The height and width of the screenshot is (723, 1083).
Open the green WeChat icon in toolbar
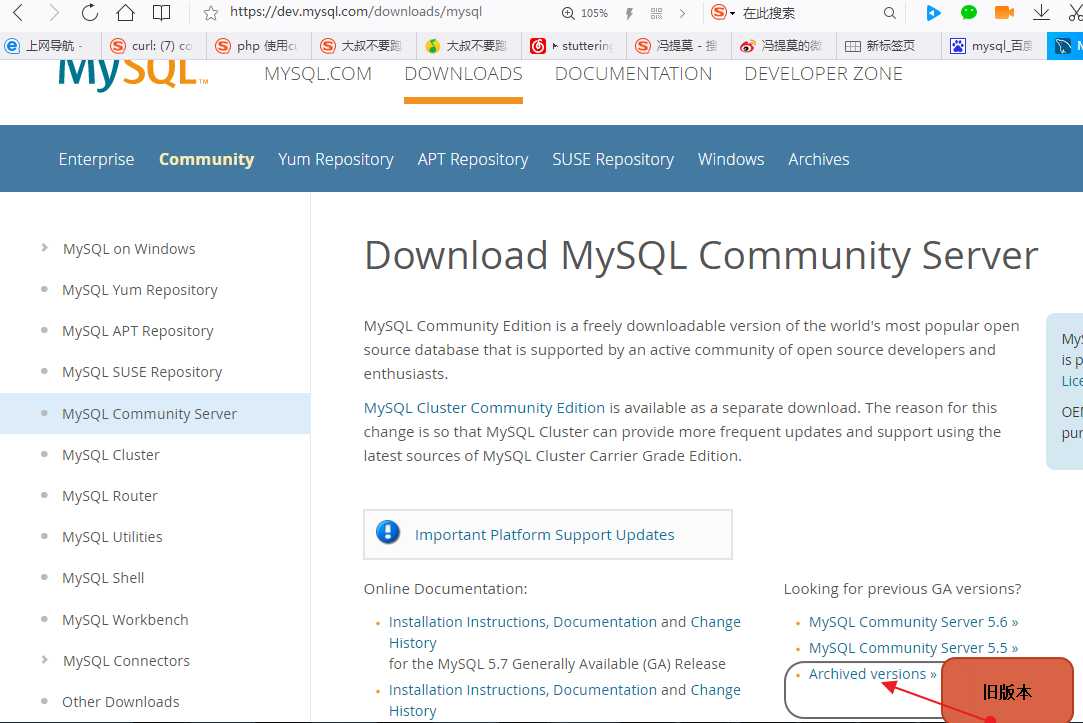[x=969, y=12]
